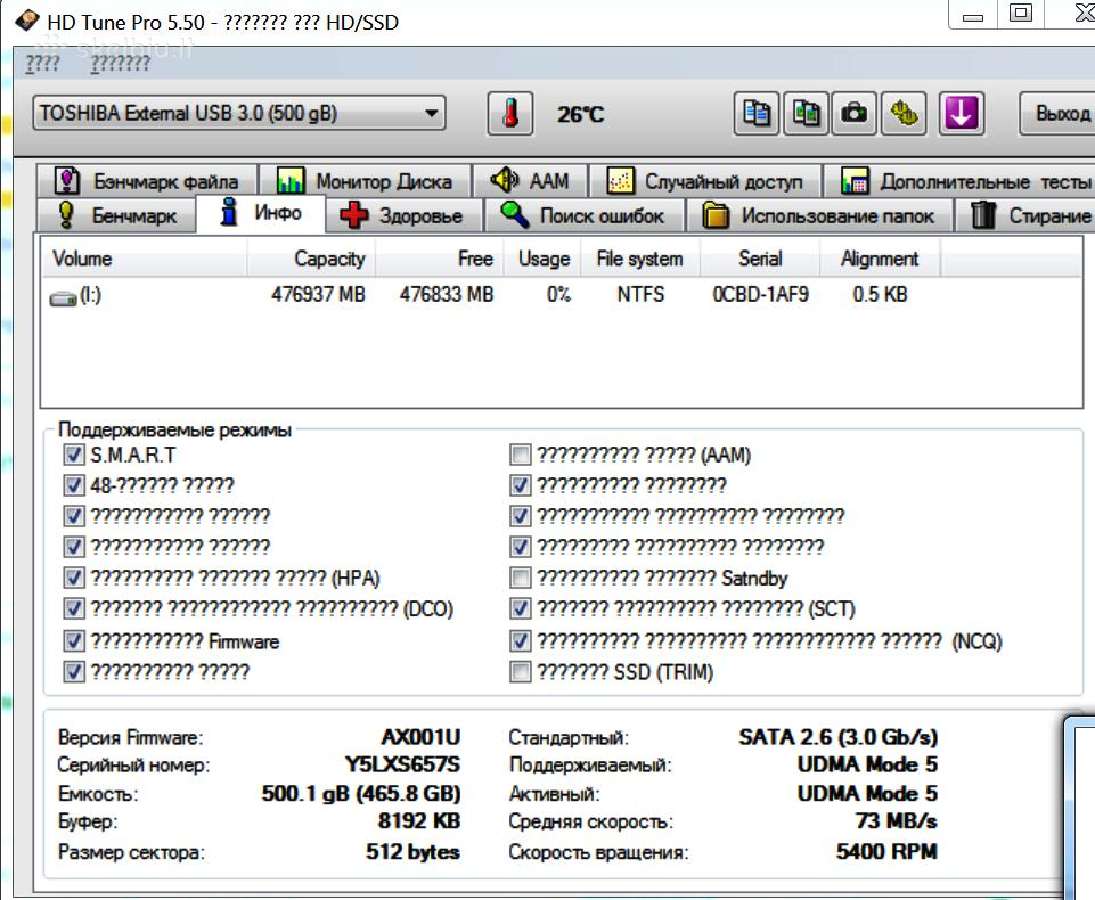Click the 5400 RPM rotation speed value

pyautogui.click(x=887, y=852)
